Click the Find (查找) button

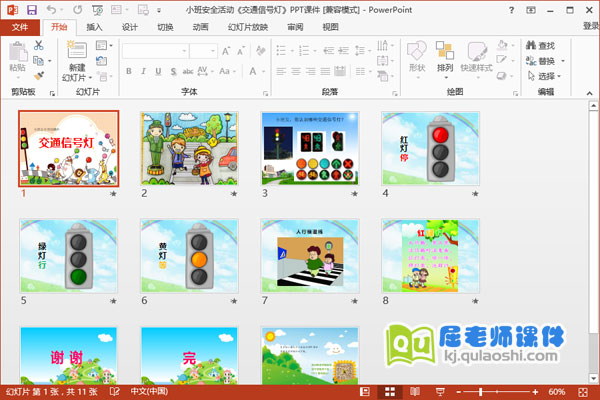click(x=540, y=46)
